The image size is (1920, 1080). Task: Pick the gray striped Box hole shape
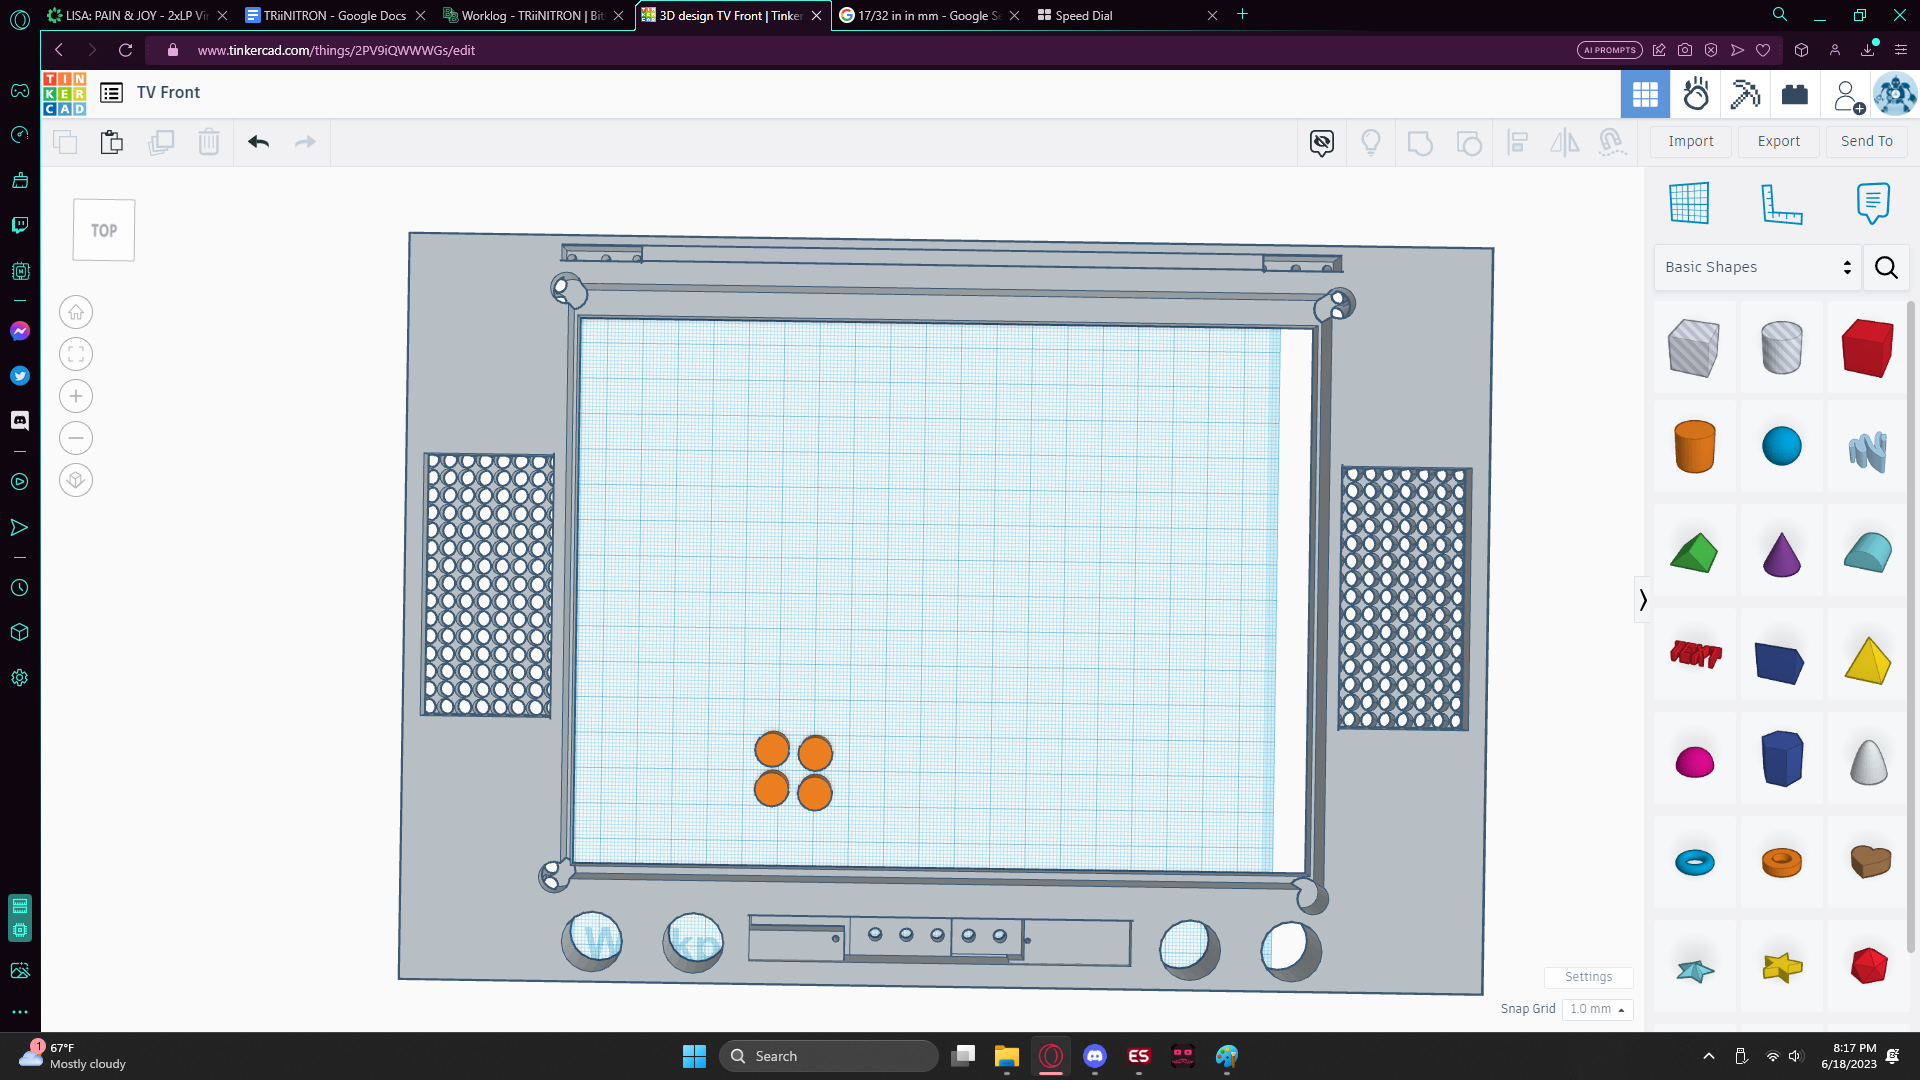pyautogui.click(x=1693, y=347)
